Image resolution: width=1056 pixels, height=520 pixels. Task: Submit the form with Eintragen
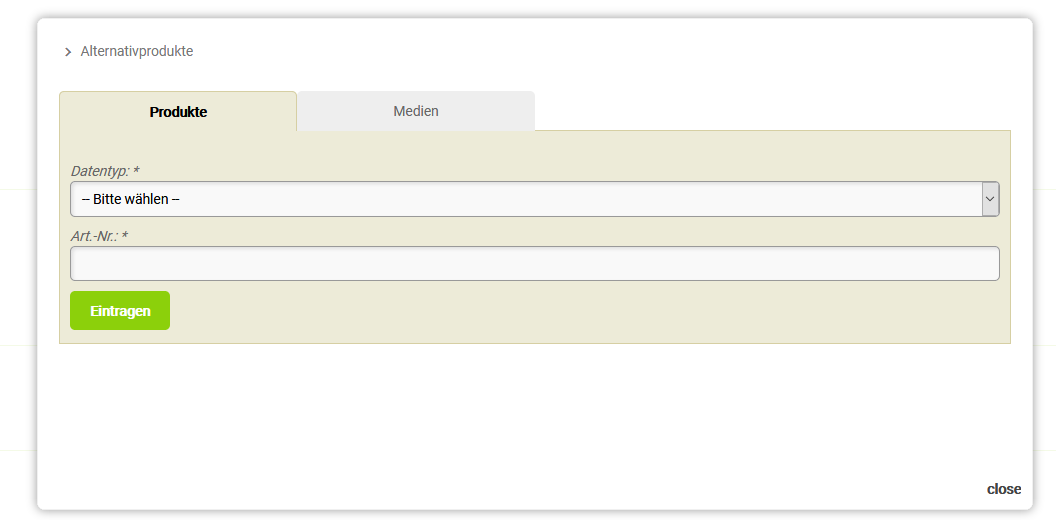click(x=120, y=311)
